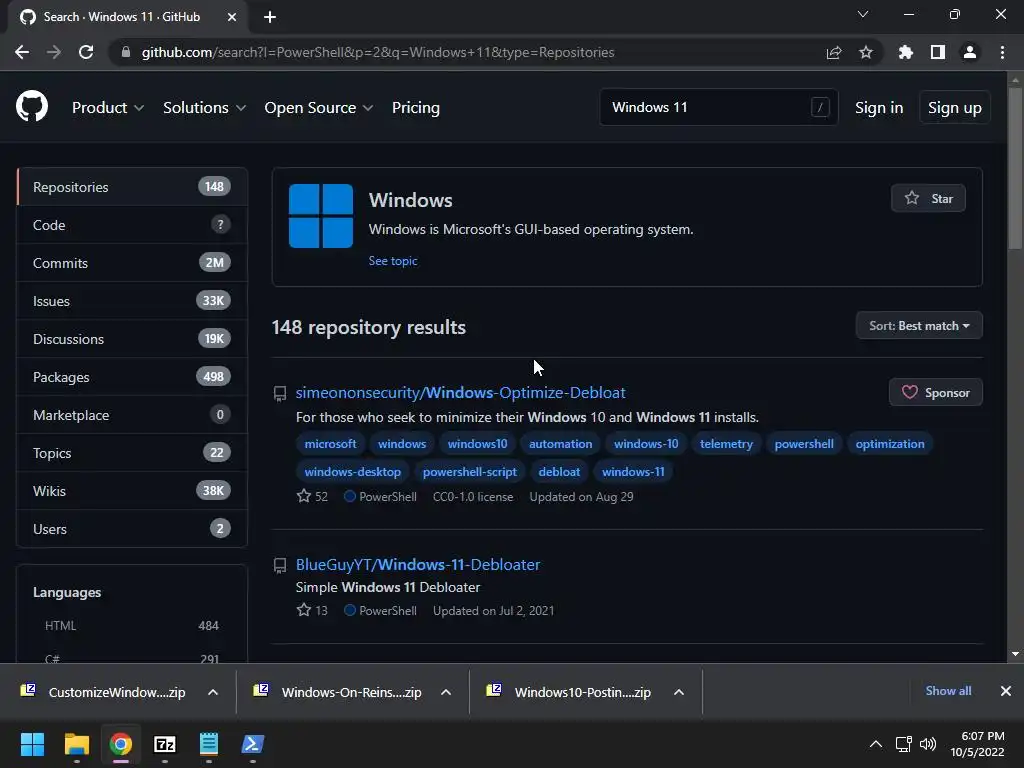Close the Search Windows 11 GitHub tab
The width and height of the screenshot is (1024, 768).
pos(232,17)
